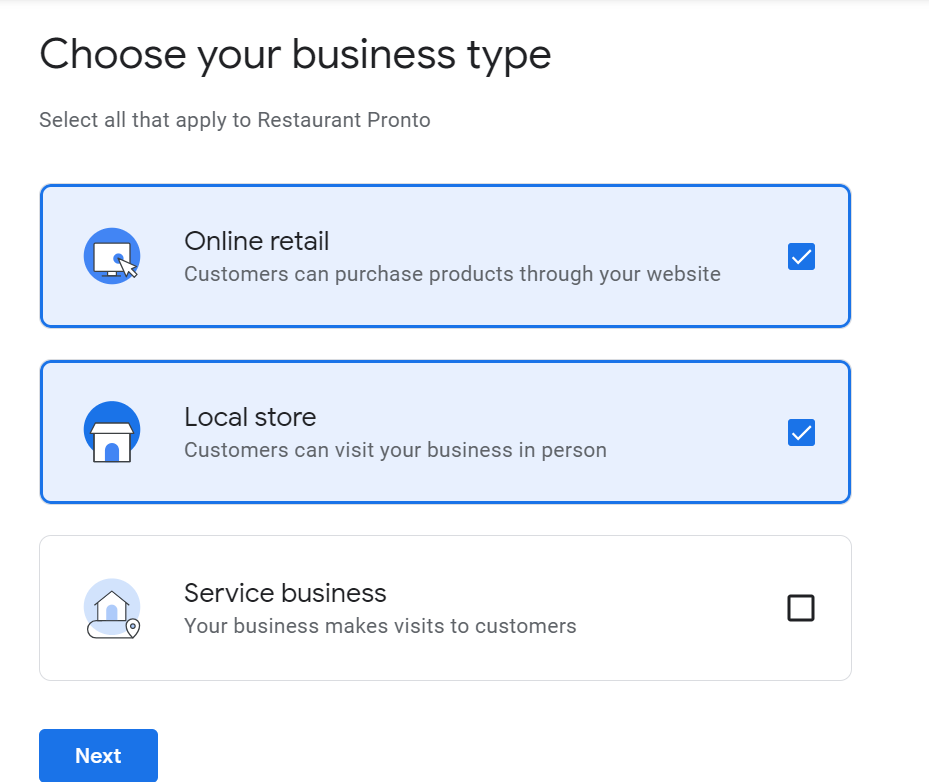
Task: Click the Next button
Action: click(x=98, y=755)
